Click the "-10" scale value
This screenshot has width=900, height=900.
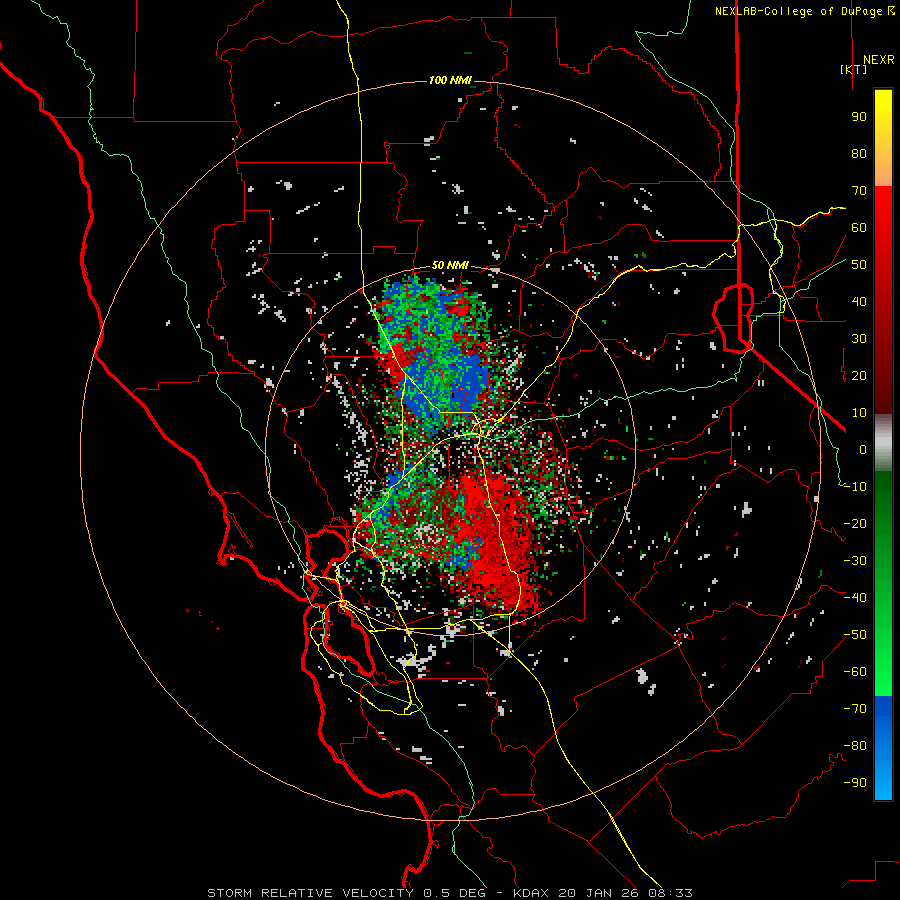855,487
